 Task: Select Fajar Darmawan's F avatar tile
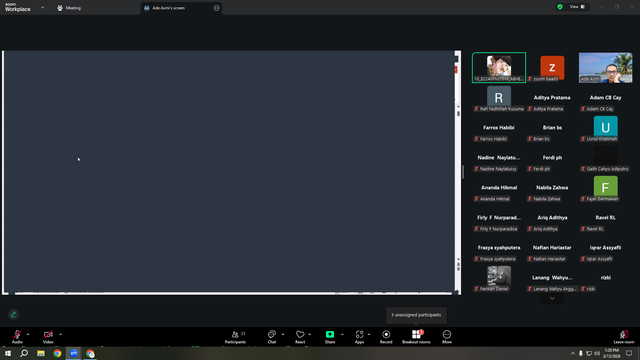(x=606, y=189)
